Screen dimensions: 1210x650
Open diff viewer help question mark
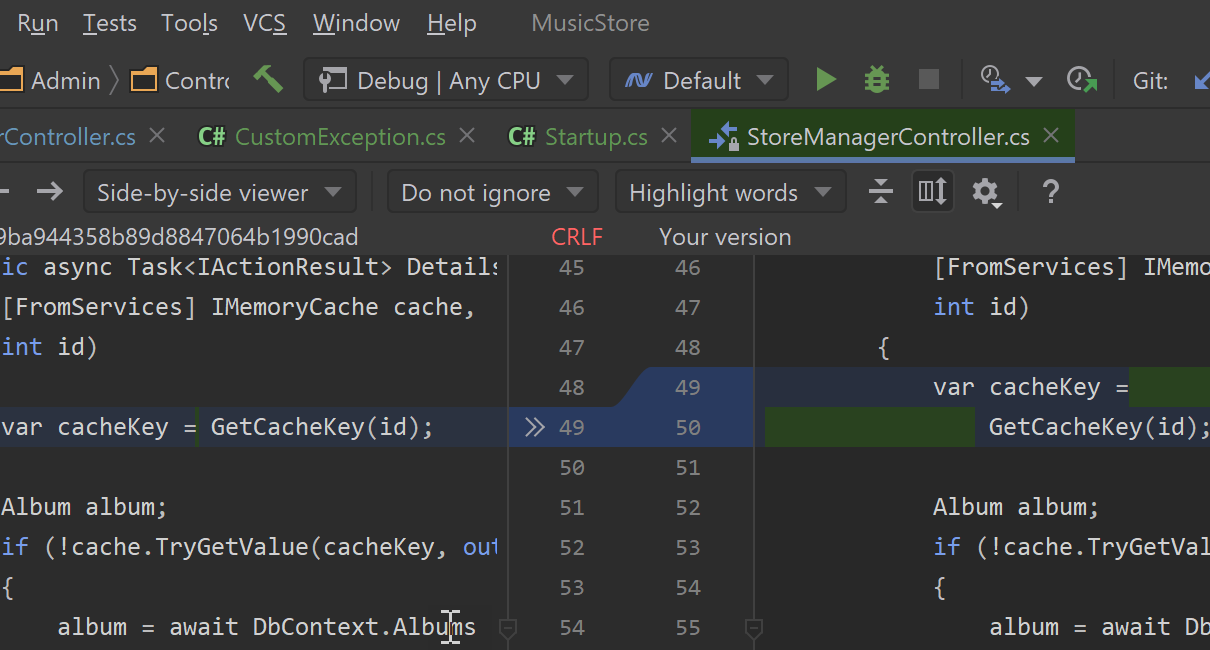(1050, 192)
